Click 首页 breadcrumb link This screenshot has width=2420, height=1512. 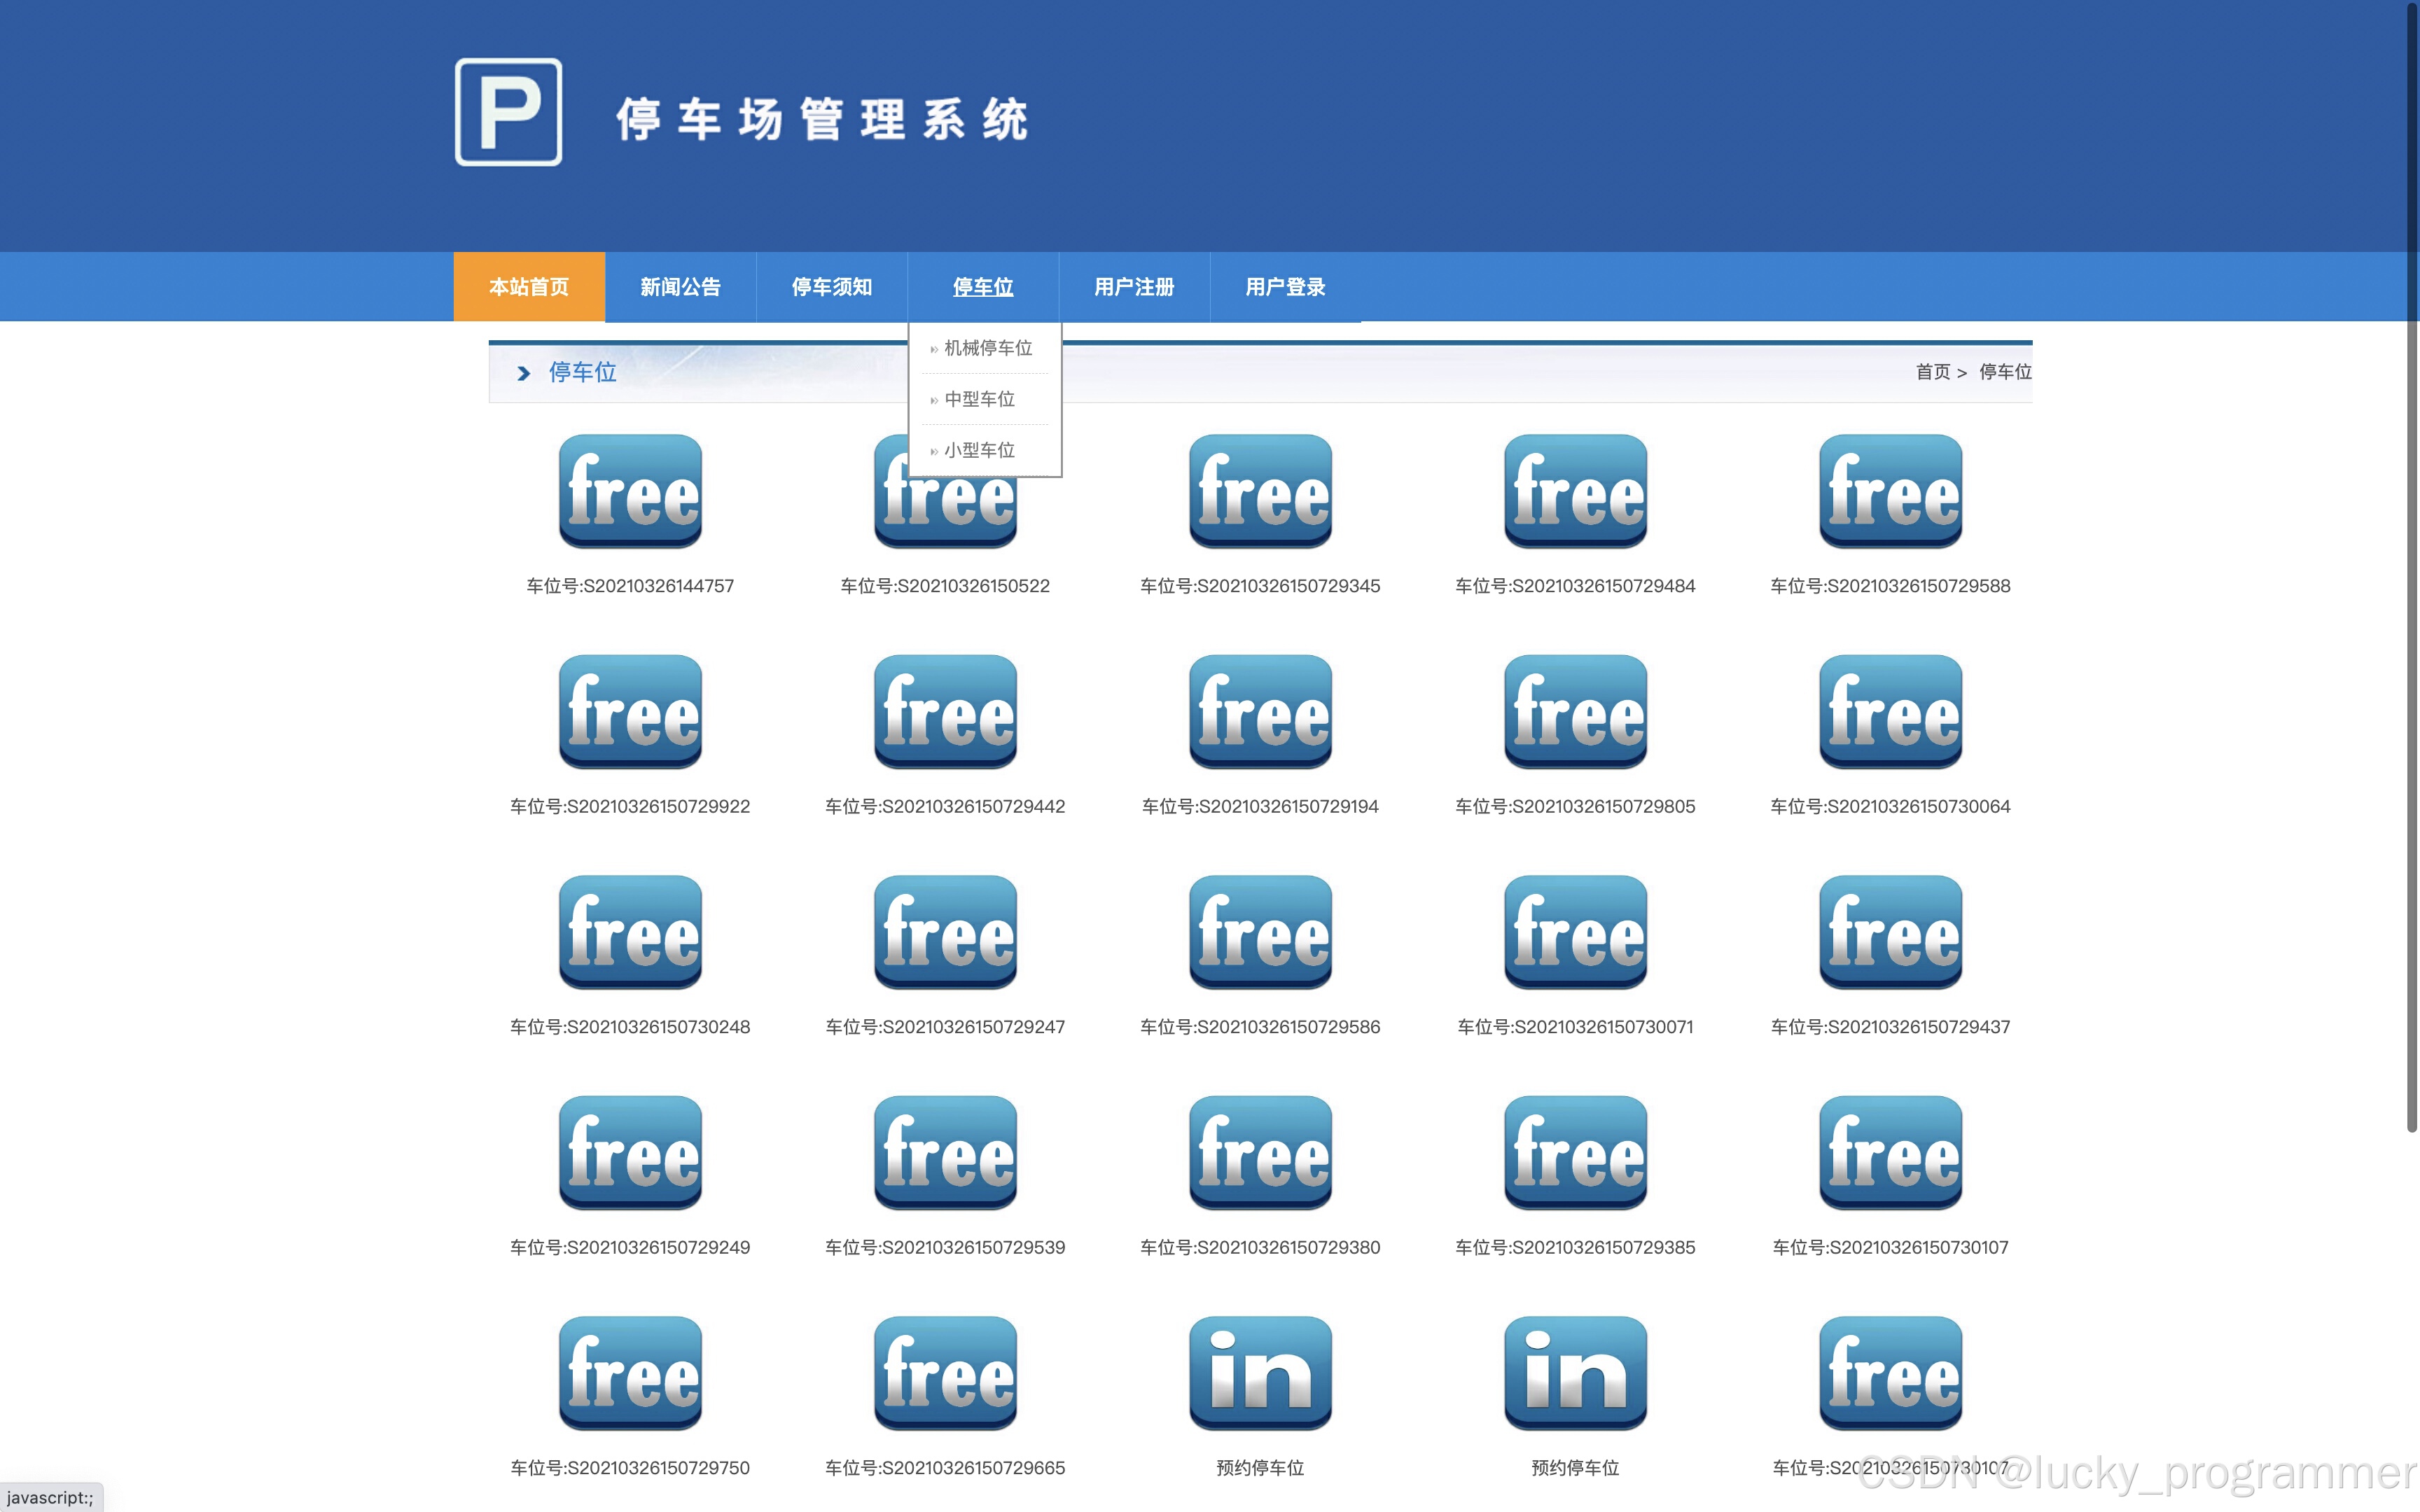tap(1932, 372)
